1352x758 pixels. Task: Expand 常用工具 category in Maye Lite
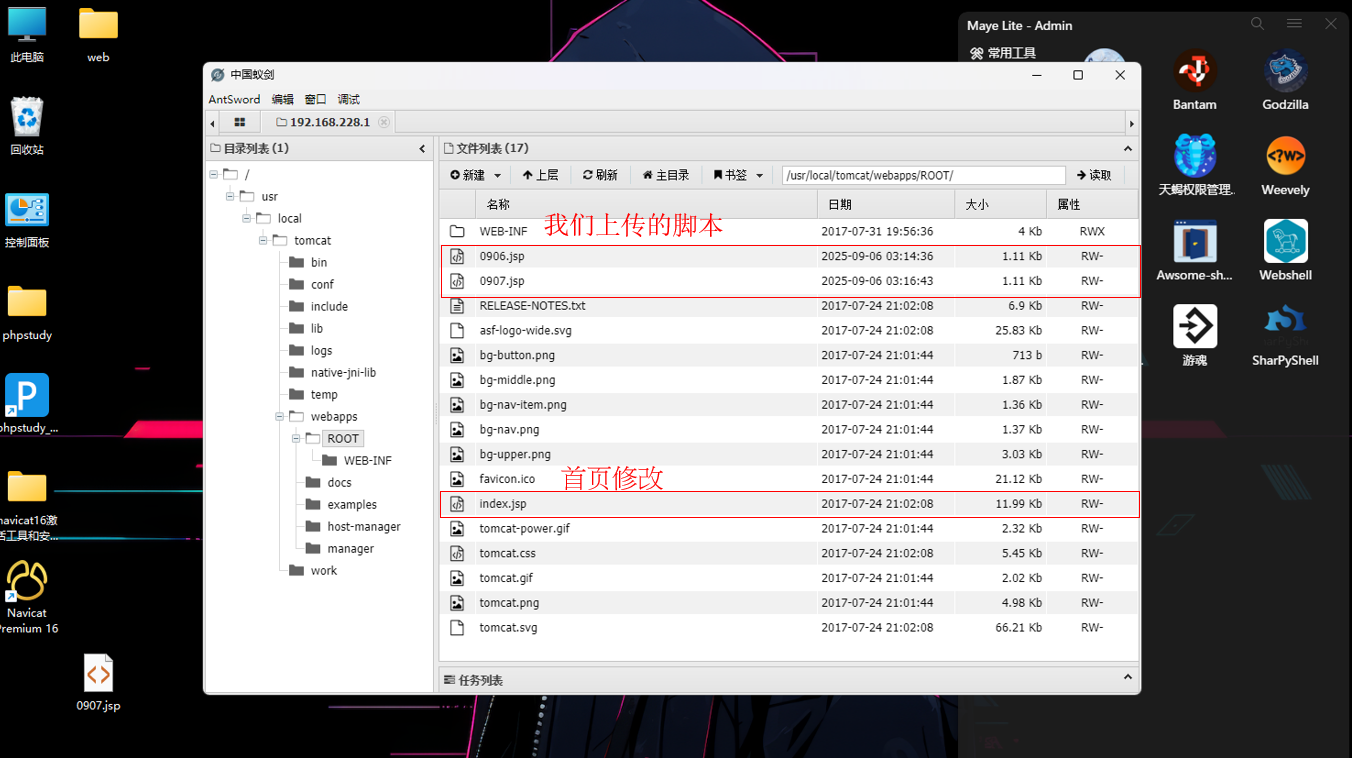coord(1003,53)
